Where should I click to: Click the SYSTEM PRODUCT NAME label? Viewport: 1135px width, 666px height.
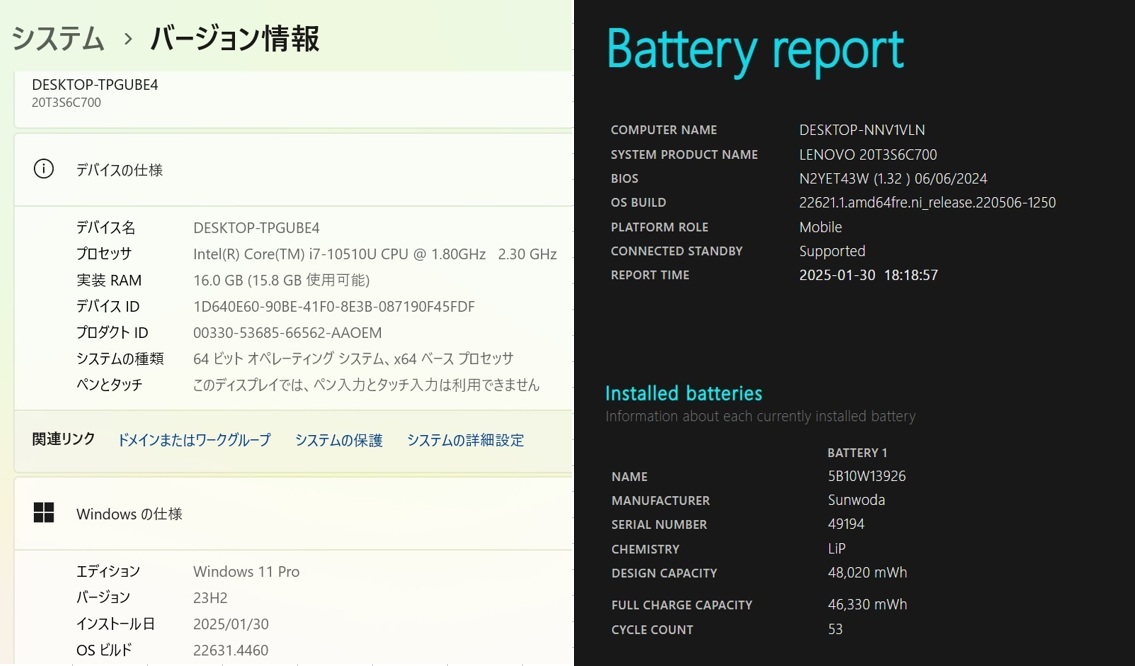pyautogui.click(x=684, y=155)
